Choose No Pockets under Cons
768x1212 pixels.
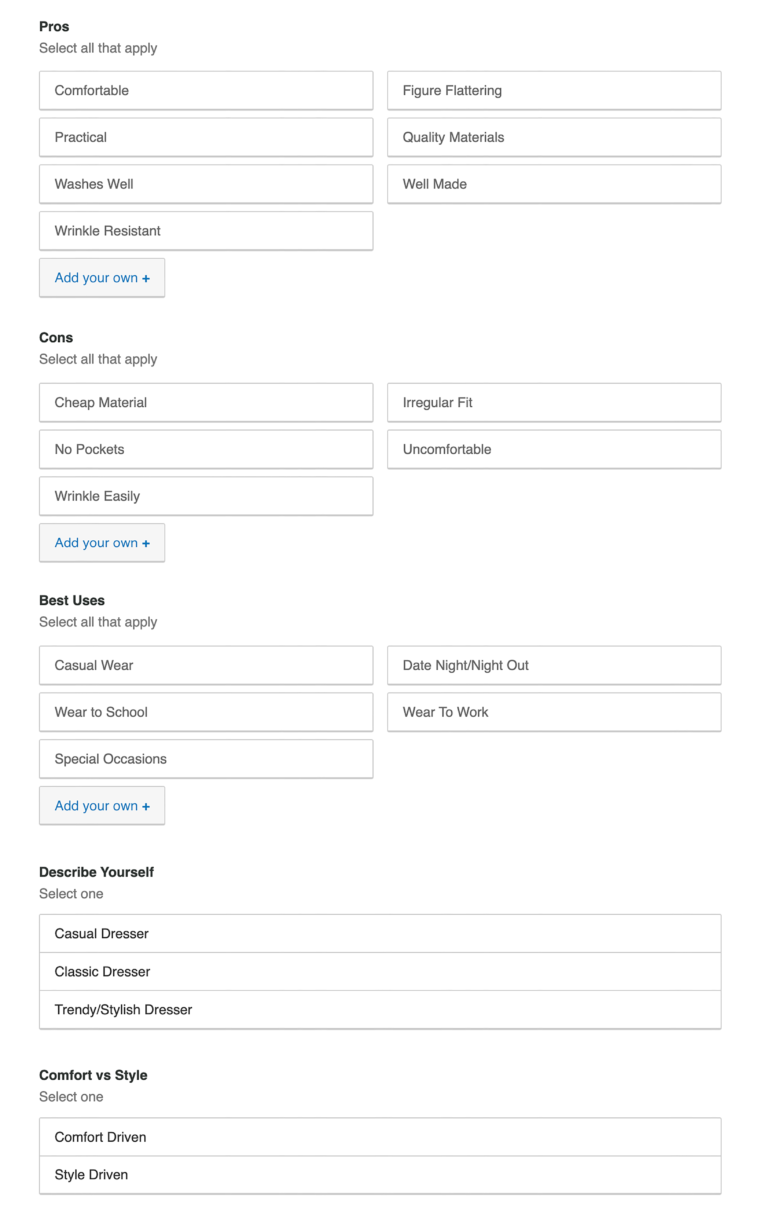205,449
